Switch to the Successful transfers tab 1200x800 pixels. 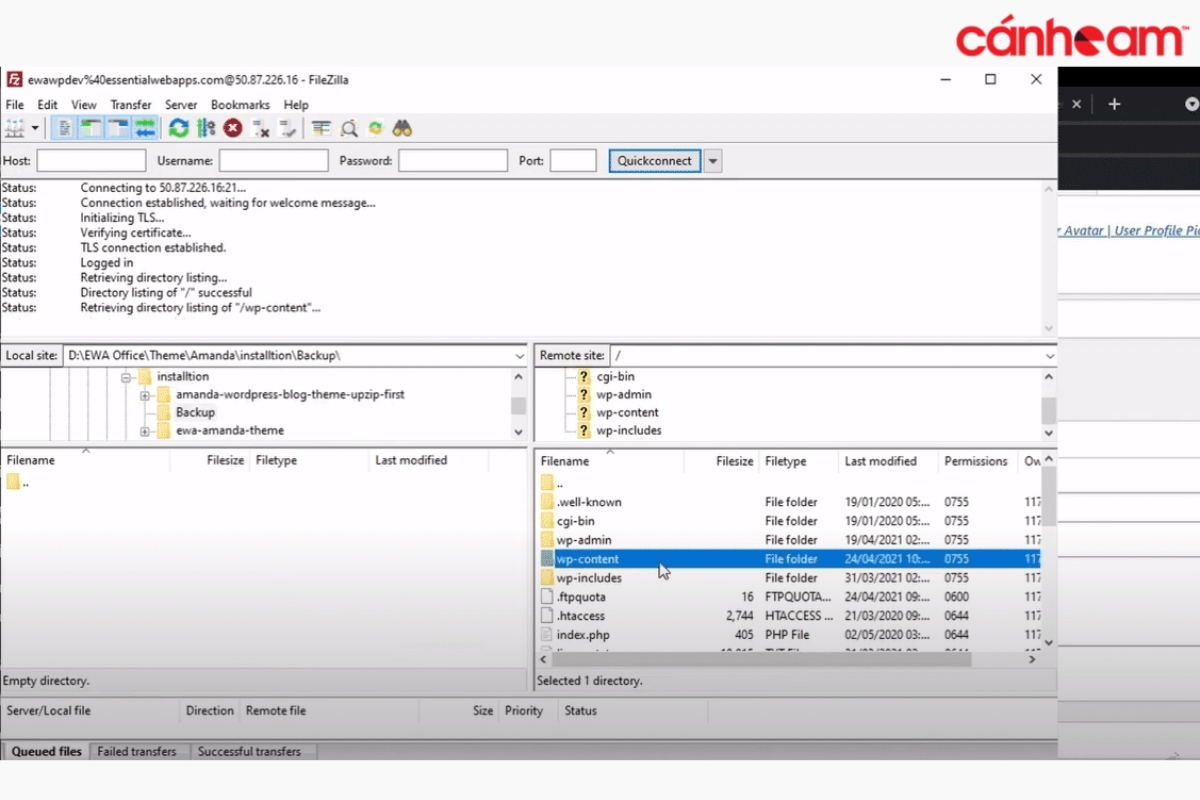(x=250, y=751)
